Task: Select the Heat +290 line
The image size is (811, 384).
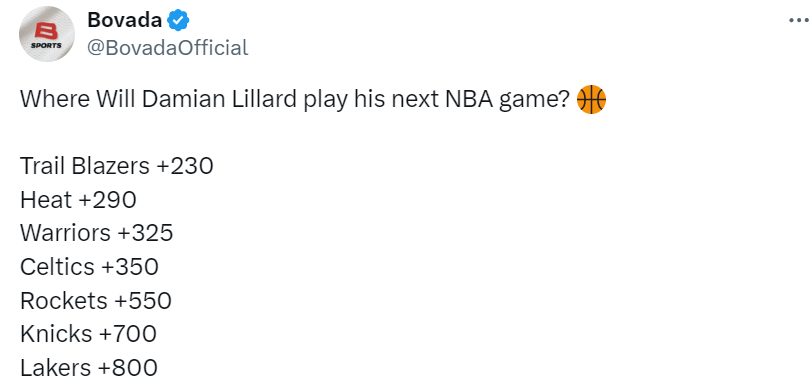Action: 78,200
